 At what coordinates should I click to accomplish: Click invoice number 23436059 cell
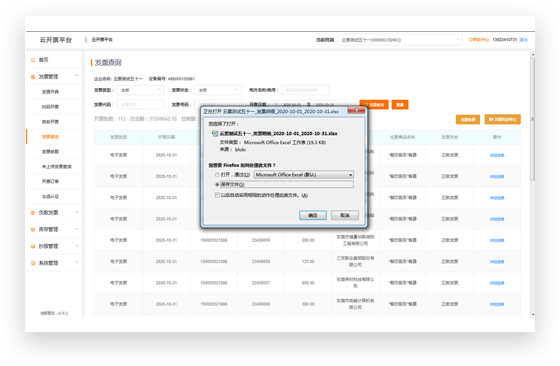(x=261, y=240)
